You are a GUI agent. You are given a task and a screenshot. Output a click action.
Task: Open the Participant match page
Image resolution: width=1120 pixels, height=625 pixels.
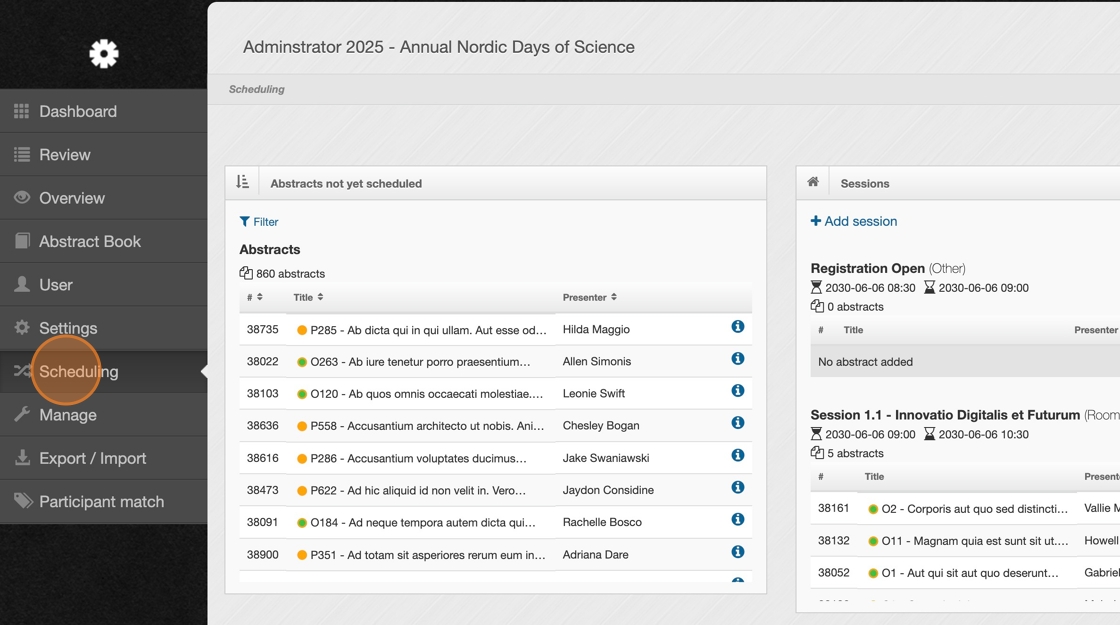pyautogui.click(x=101, y=501)
